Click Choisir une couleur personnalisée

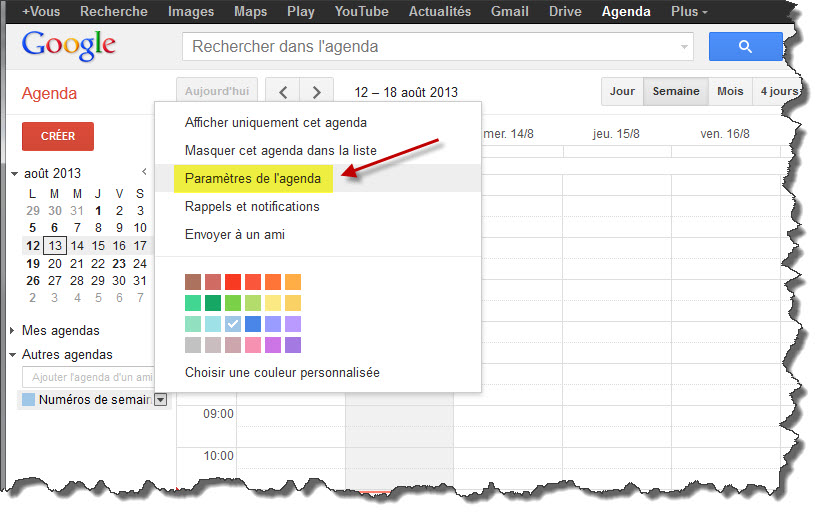282,372
